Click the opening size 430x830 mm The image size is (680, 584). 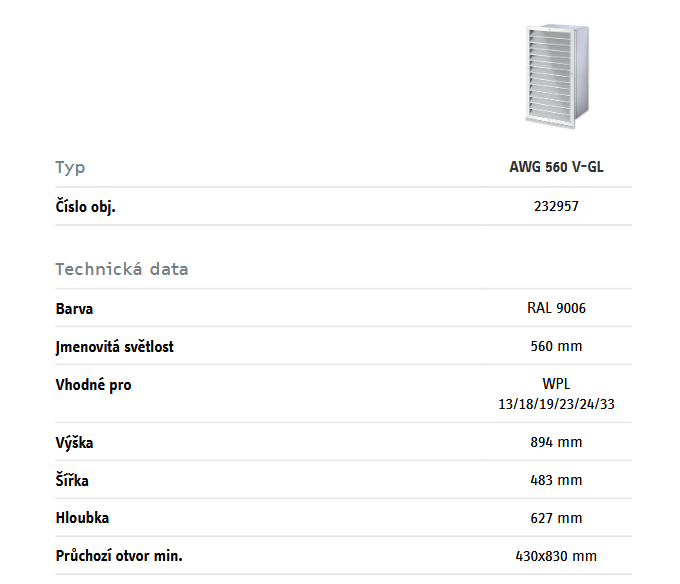click(x=556, y=556)
